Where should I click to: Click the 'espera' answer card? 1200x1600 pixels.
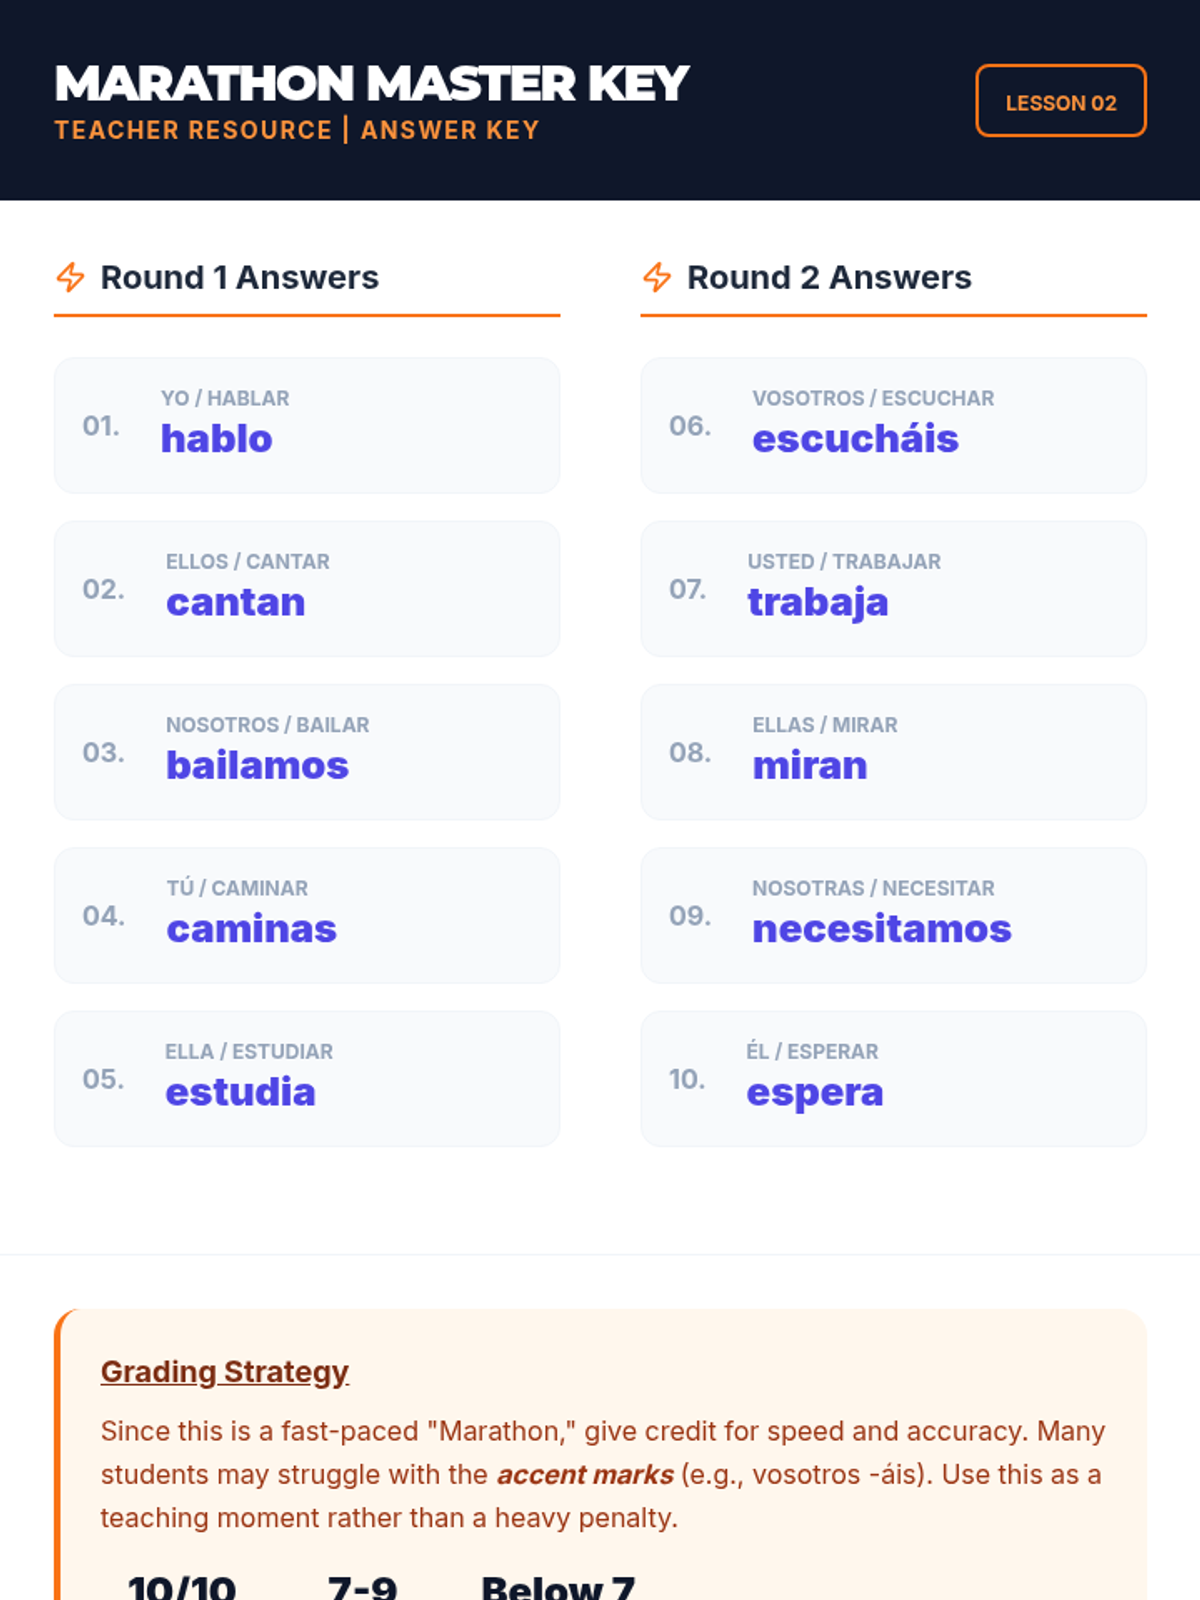point(893,1079)
